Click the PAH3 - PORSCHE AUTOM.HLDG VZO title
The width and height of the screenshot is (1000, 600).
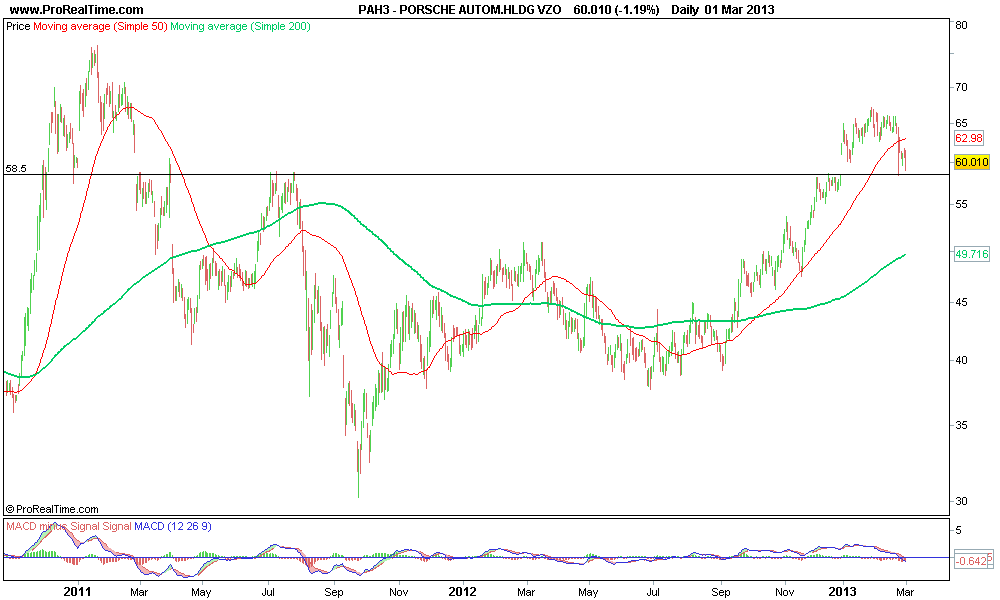click(x=460, y=10)
